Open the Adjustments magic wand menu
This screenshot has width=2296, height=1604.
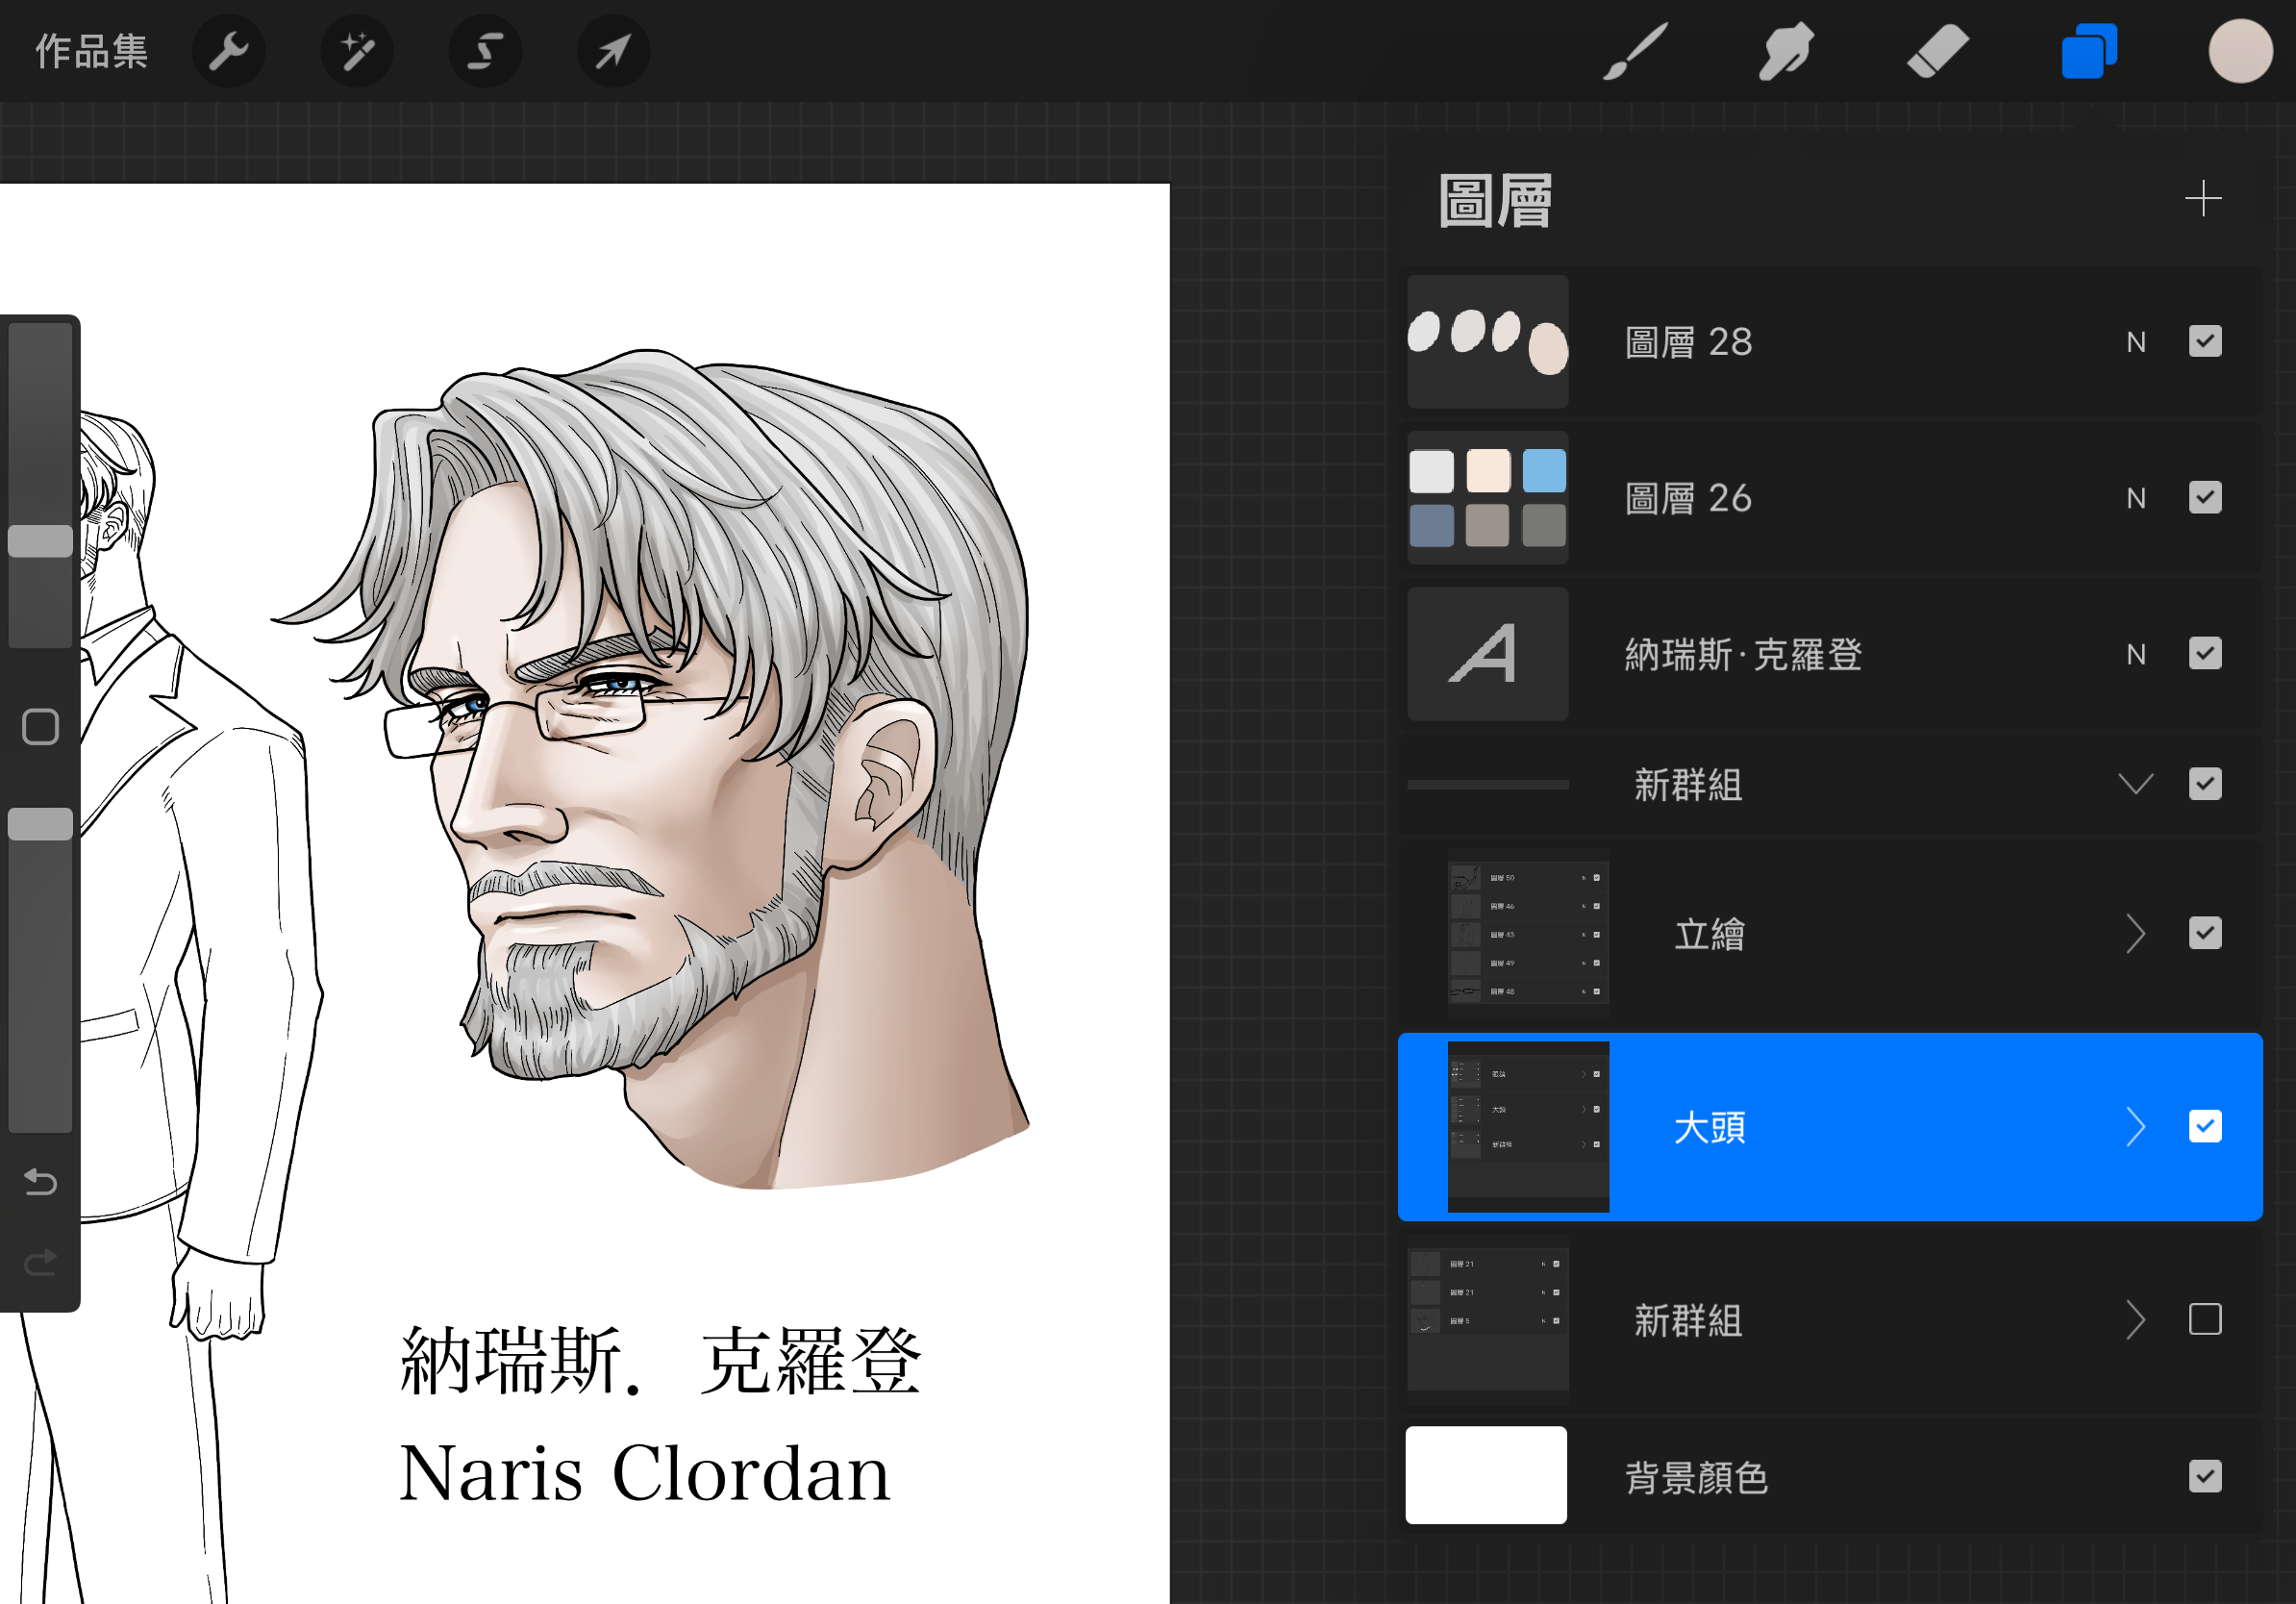pyautogui.click(x=357, y=51)
